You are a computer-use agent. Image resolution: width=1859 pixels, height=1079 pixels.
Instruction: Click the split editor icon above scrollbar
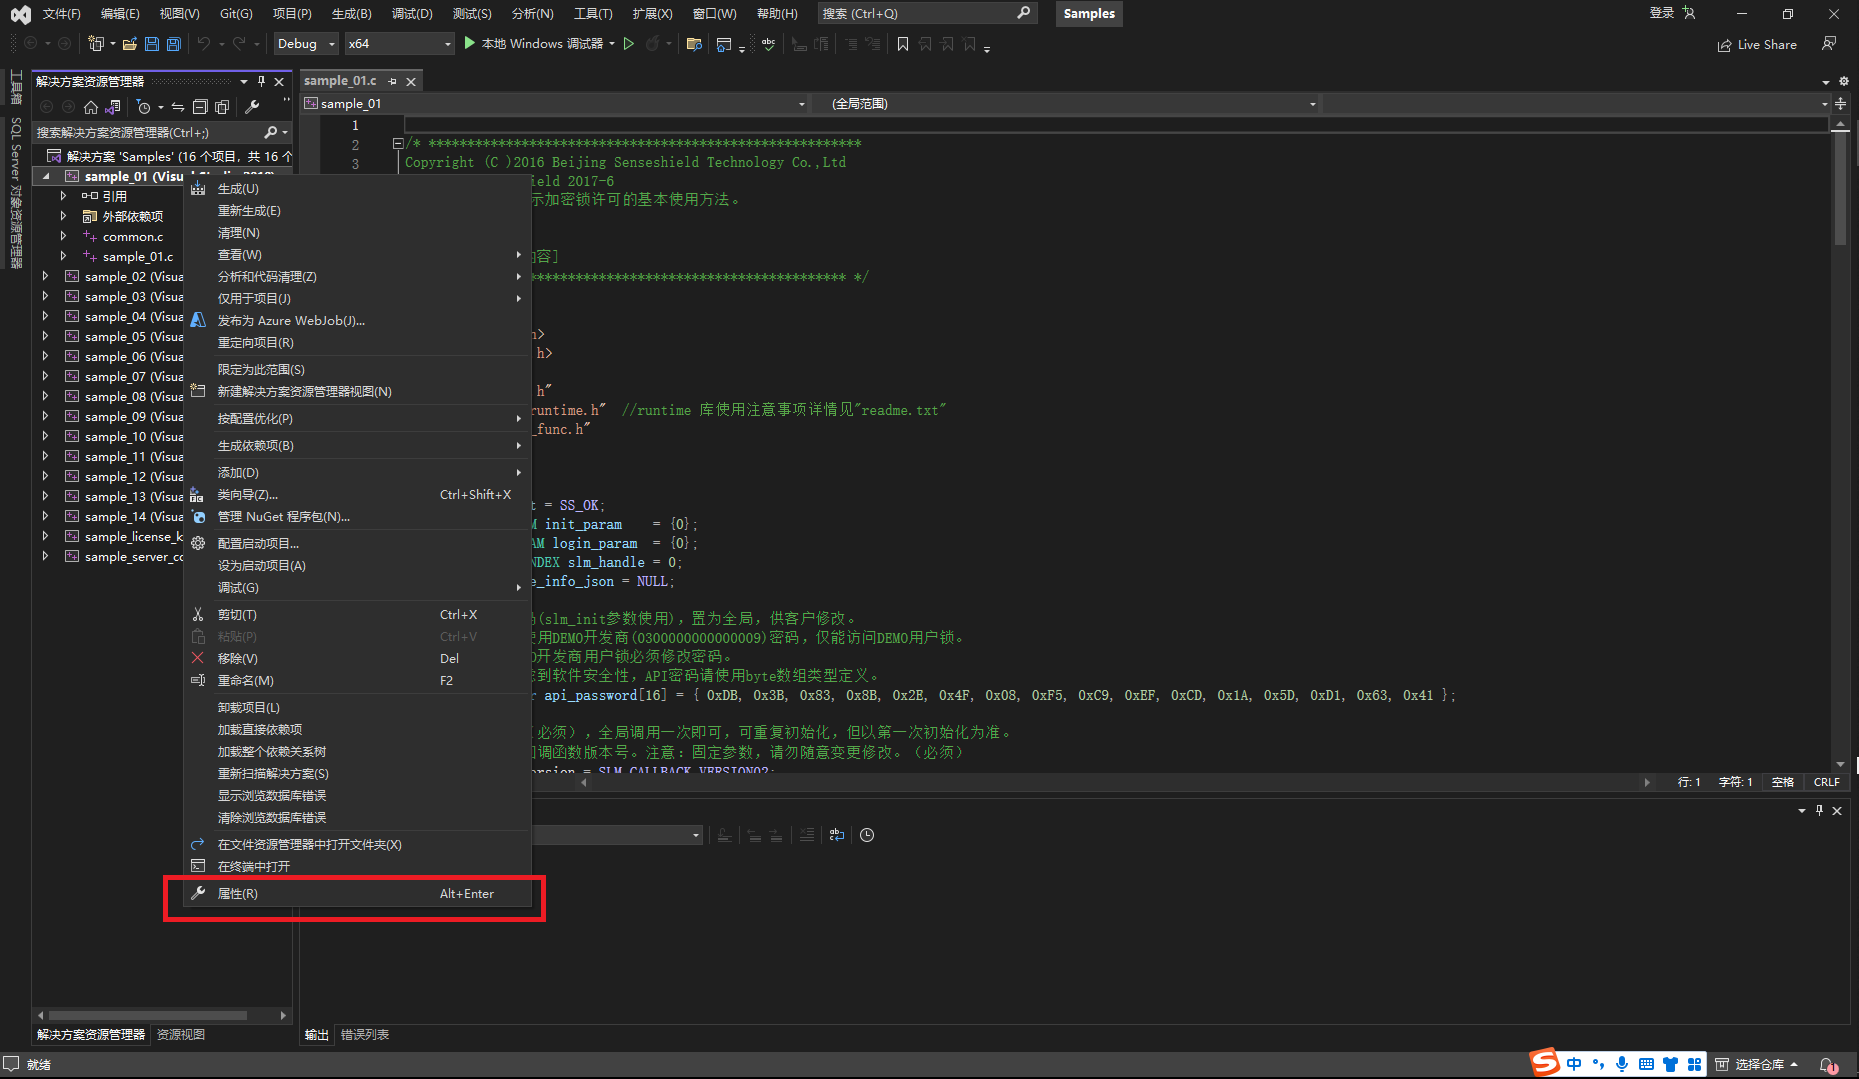click(1840, 104)
